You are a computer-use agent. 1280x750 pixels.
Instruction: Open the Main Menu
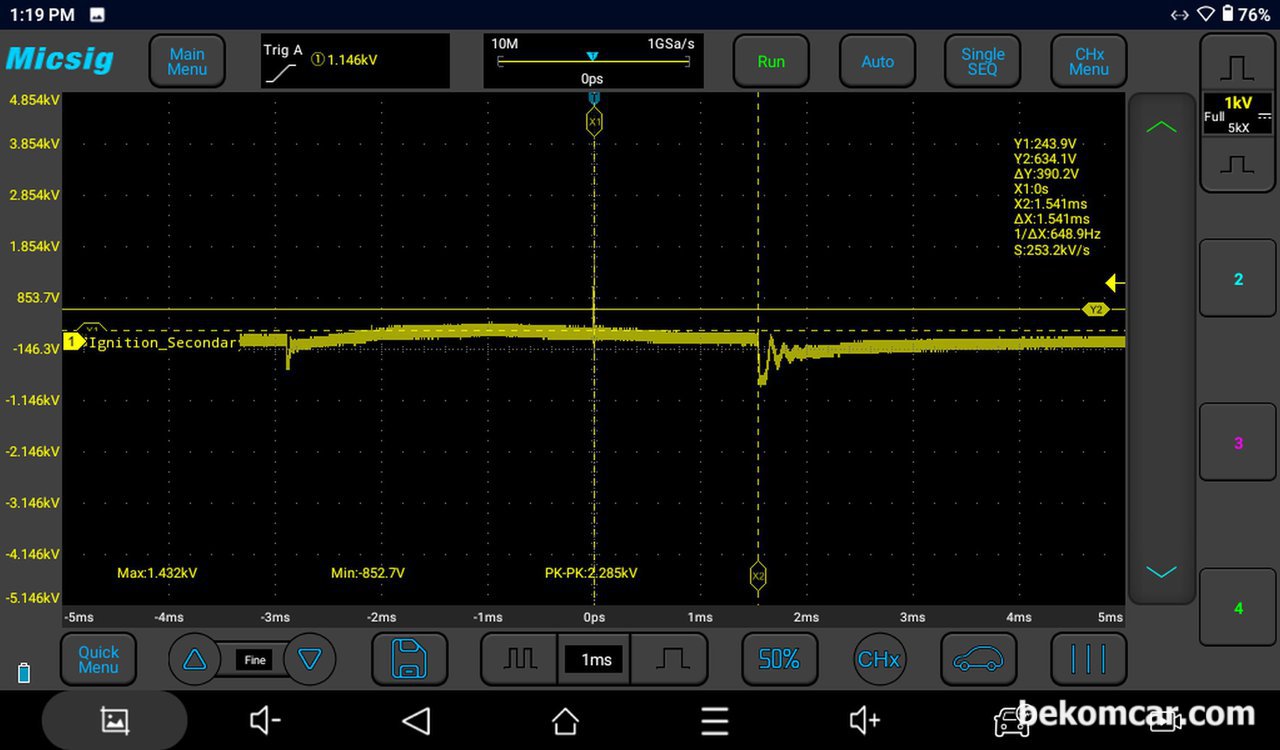[x=187, y=62]
